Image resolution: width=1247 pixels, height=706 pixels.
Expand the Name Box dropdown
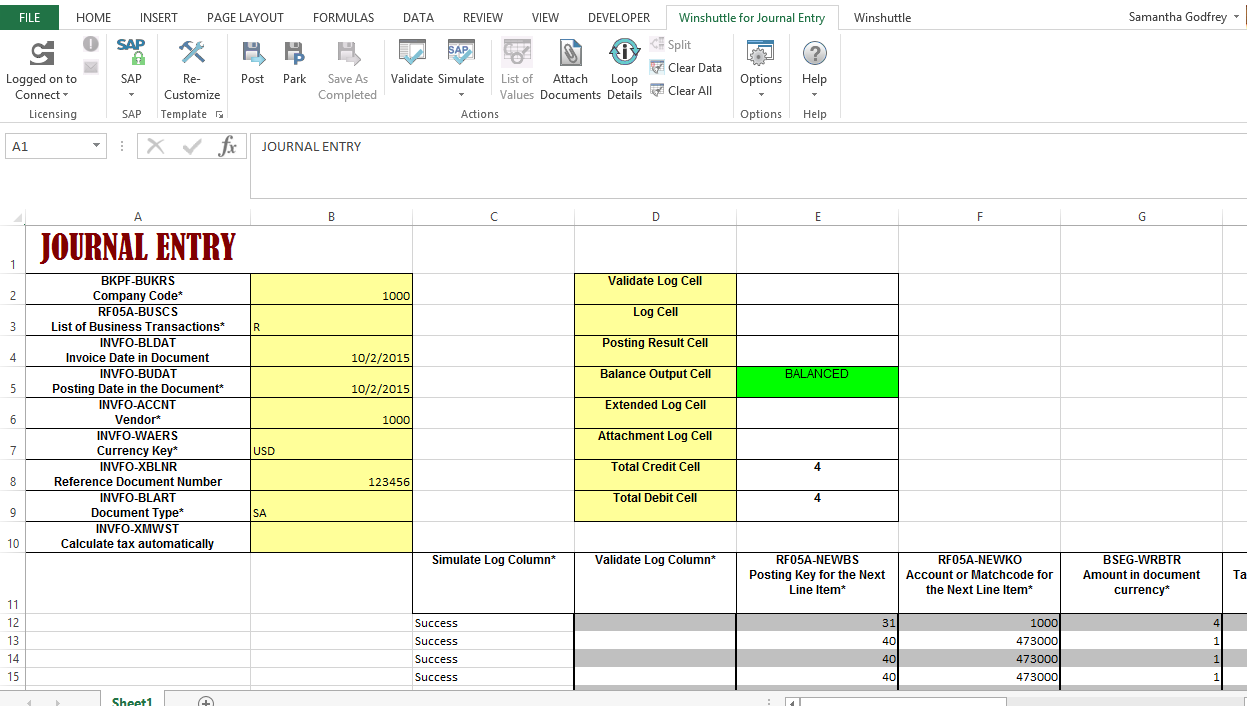pos(96,146)
